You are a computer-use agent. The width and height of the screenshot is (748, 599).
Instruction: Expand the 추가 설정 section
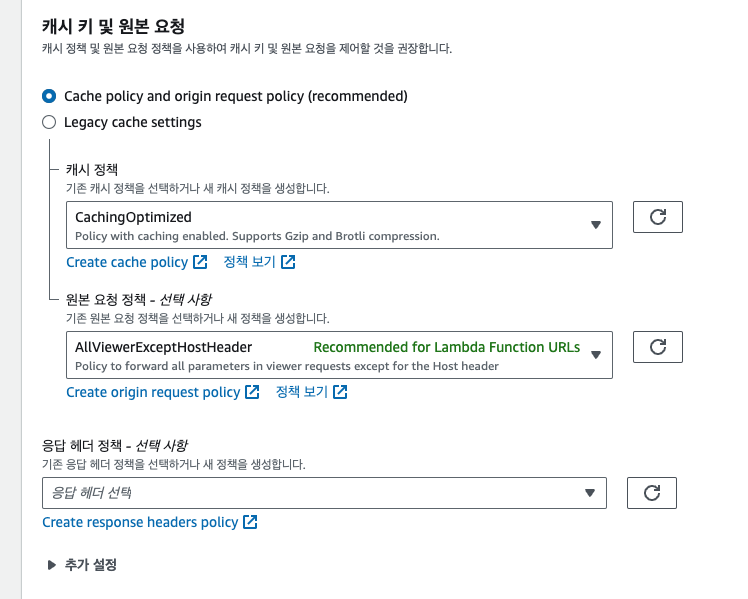click(x=53, y=565)
